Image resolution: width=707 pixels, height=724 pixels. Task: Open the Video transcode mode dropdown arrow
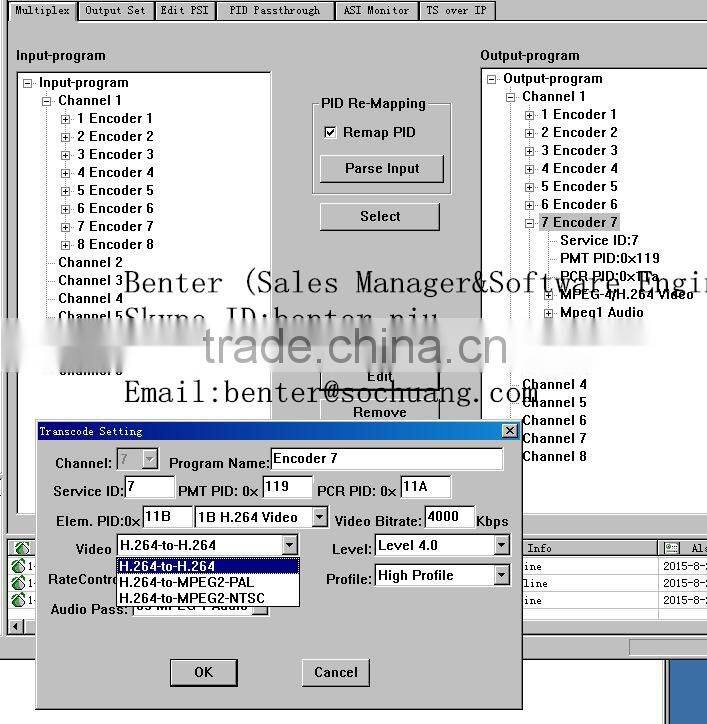(289, 545)
